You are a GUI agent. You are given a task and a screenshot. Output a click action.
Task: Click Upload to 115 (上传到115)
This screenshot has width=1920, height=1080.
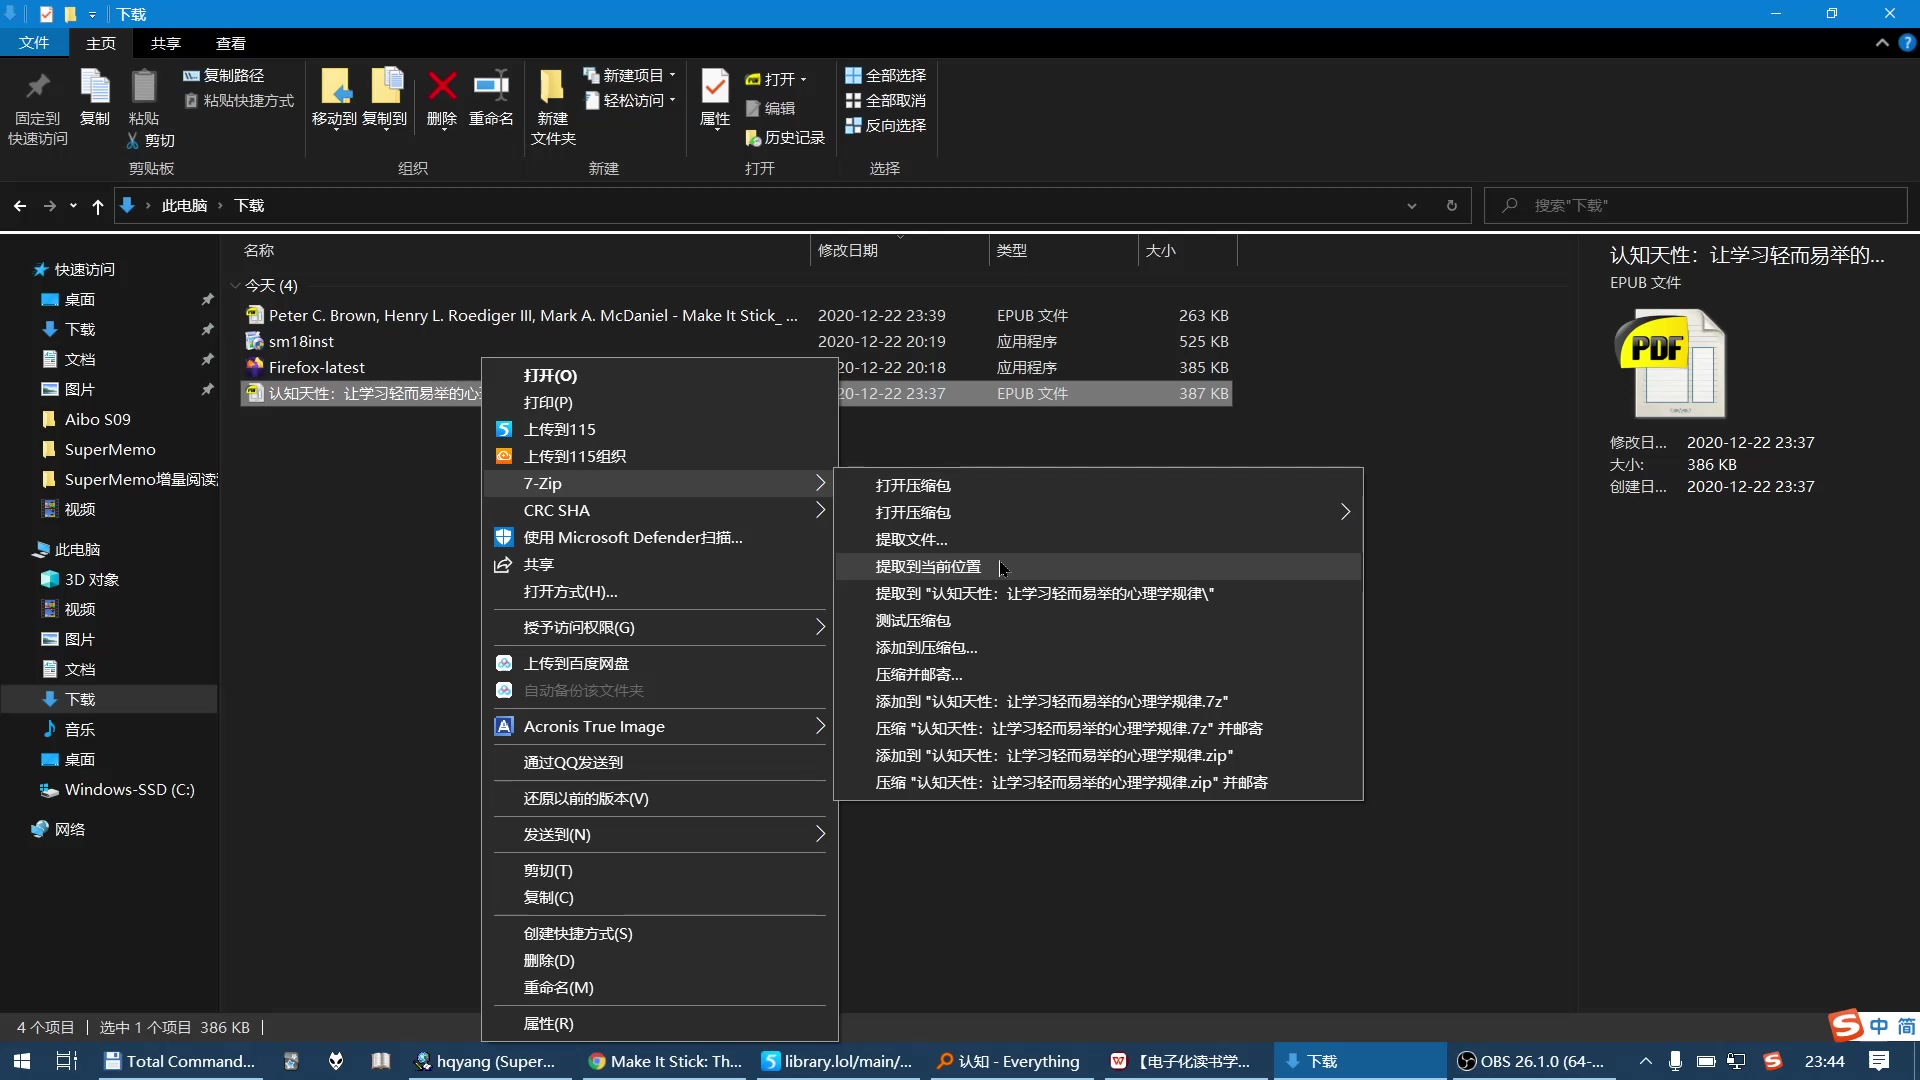tap(659, 430)
